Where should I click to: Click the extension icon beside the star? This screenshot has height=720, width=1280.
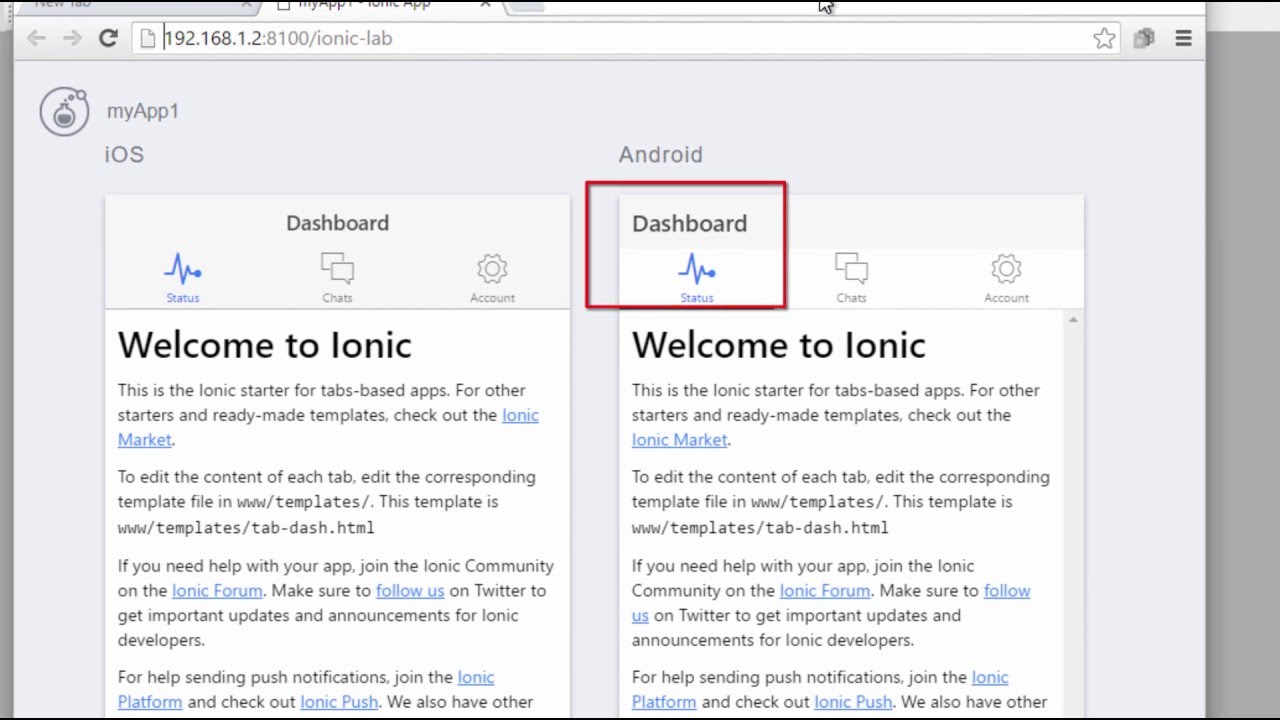tap(1144, 38)
